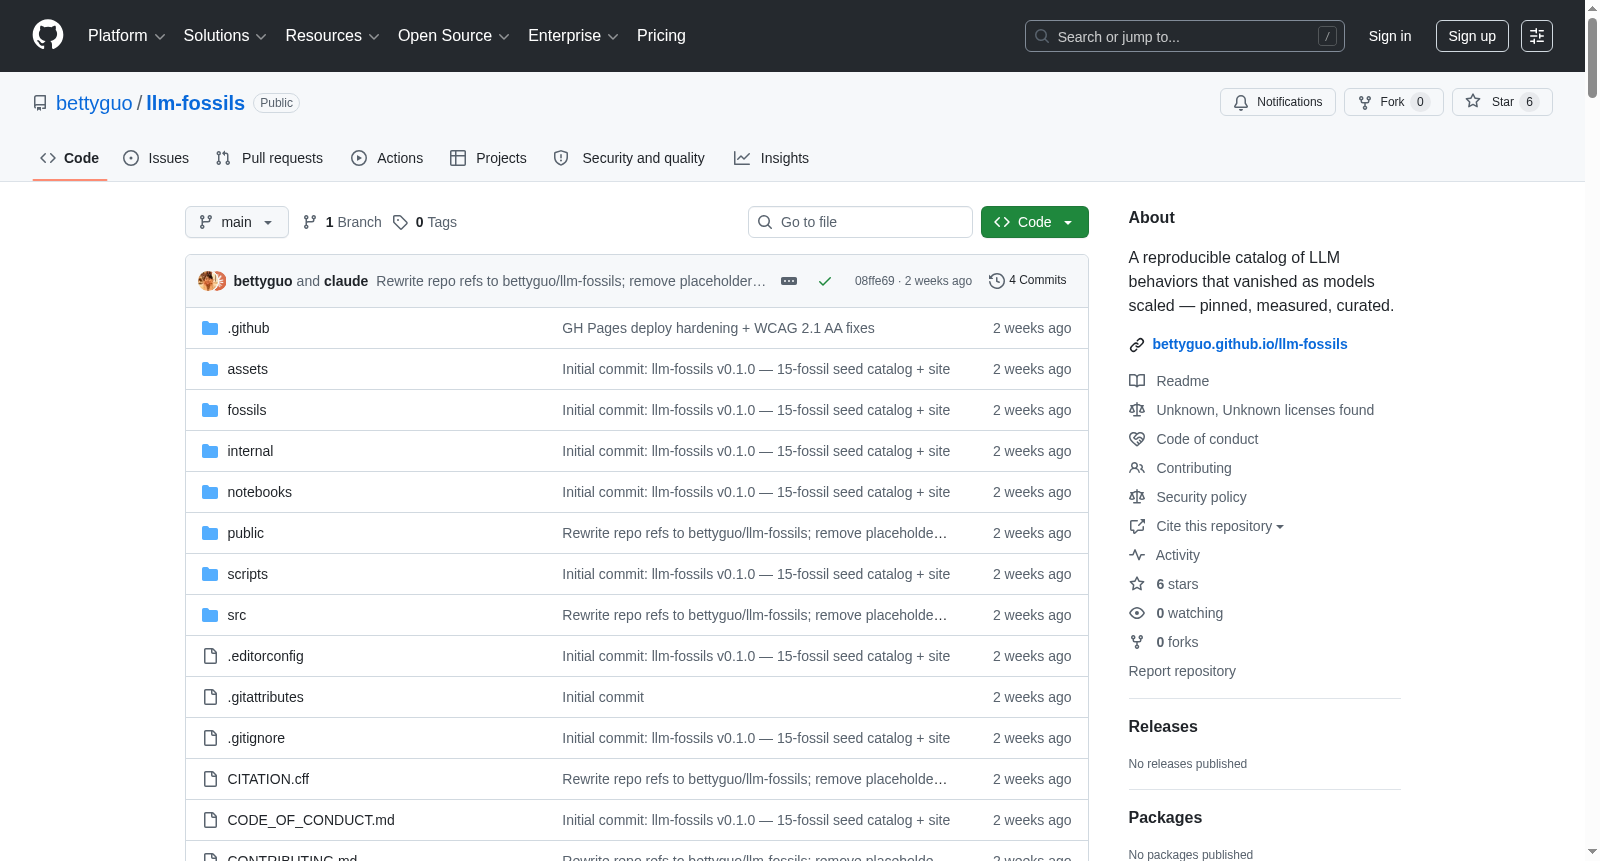This screenshot has height=861, width=1600.
Task: Open the command palette icon button
Action: pyautogui.click(x=1537, y=36)
